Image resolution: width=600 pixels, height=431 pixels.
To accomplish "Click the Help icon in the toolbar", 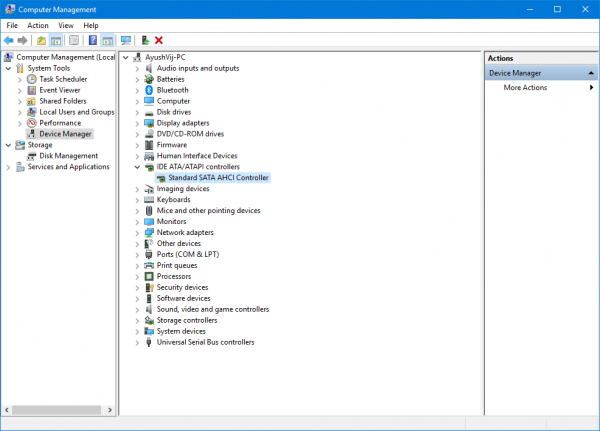I will [x=92, y=40].
